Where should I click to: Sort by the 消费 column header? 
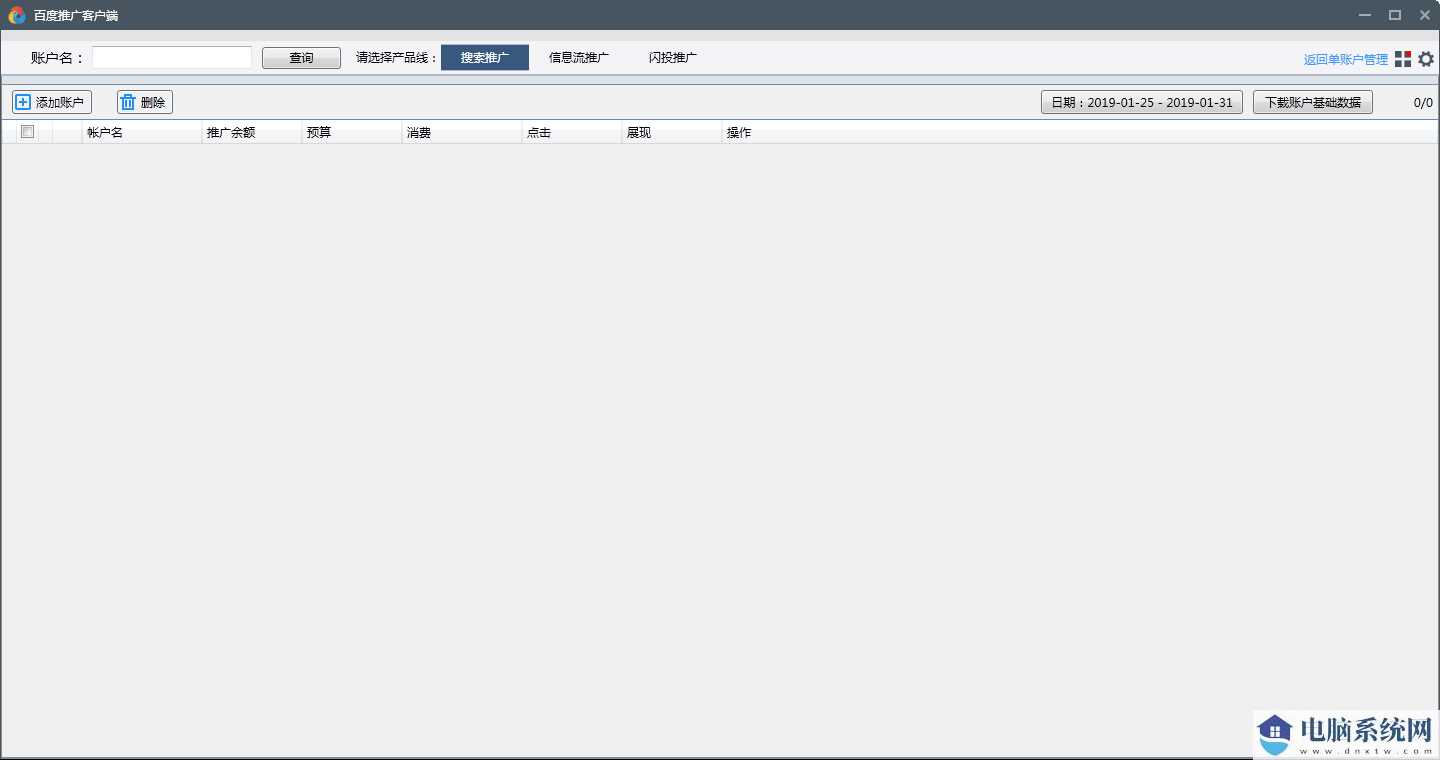tap(462, 132)
